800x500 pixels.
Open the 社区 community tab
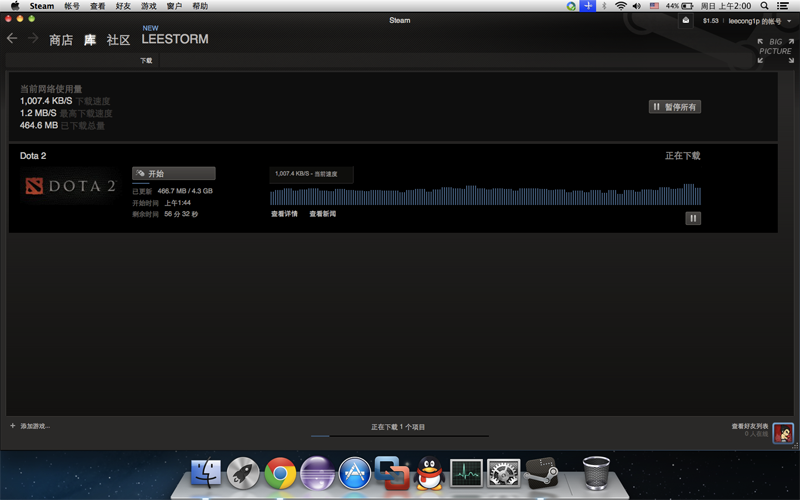[x=118, y=40]
